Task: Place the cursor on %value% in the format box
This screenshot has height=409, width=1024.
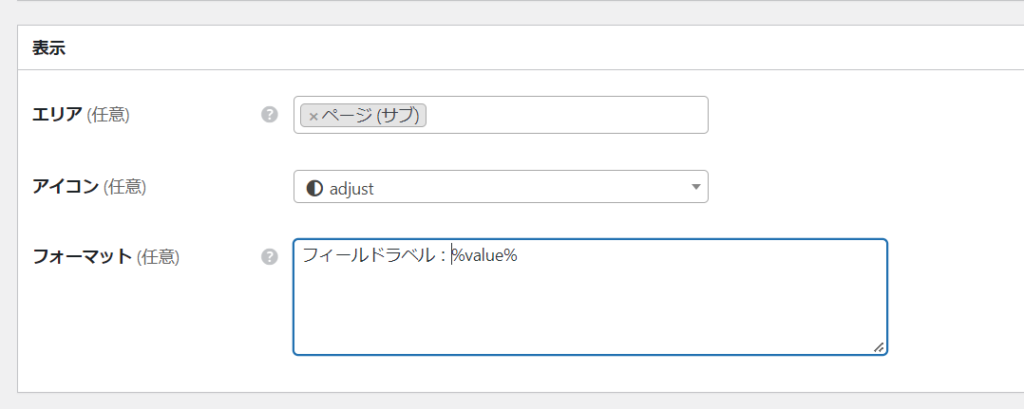Action: click(x=486, y=256)
